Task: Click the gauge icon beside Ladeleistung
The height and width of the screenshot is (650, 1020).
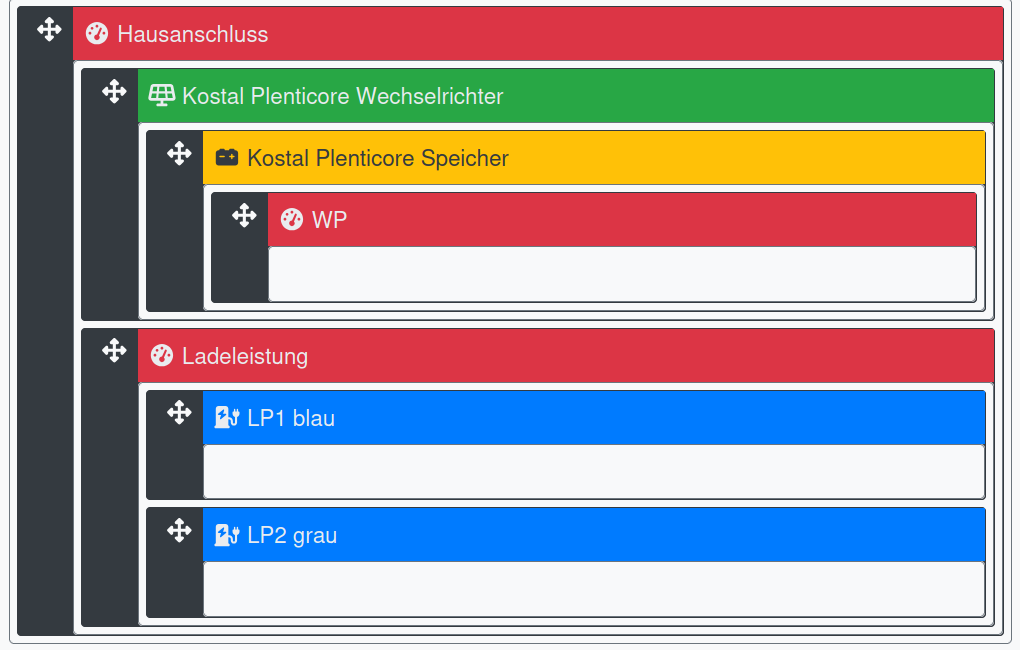Action: [x=161, y=356]
